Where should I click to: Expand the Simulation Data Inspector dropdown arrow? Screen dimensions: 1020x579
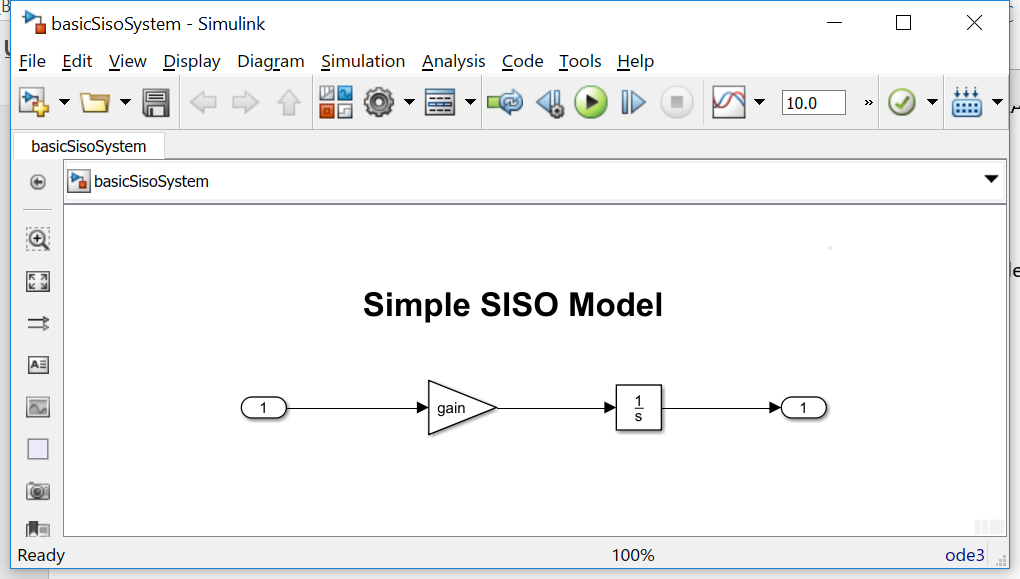pyautogui.click(x=759, y=102)
